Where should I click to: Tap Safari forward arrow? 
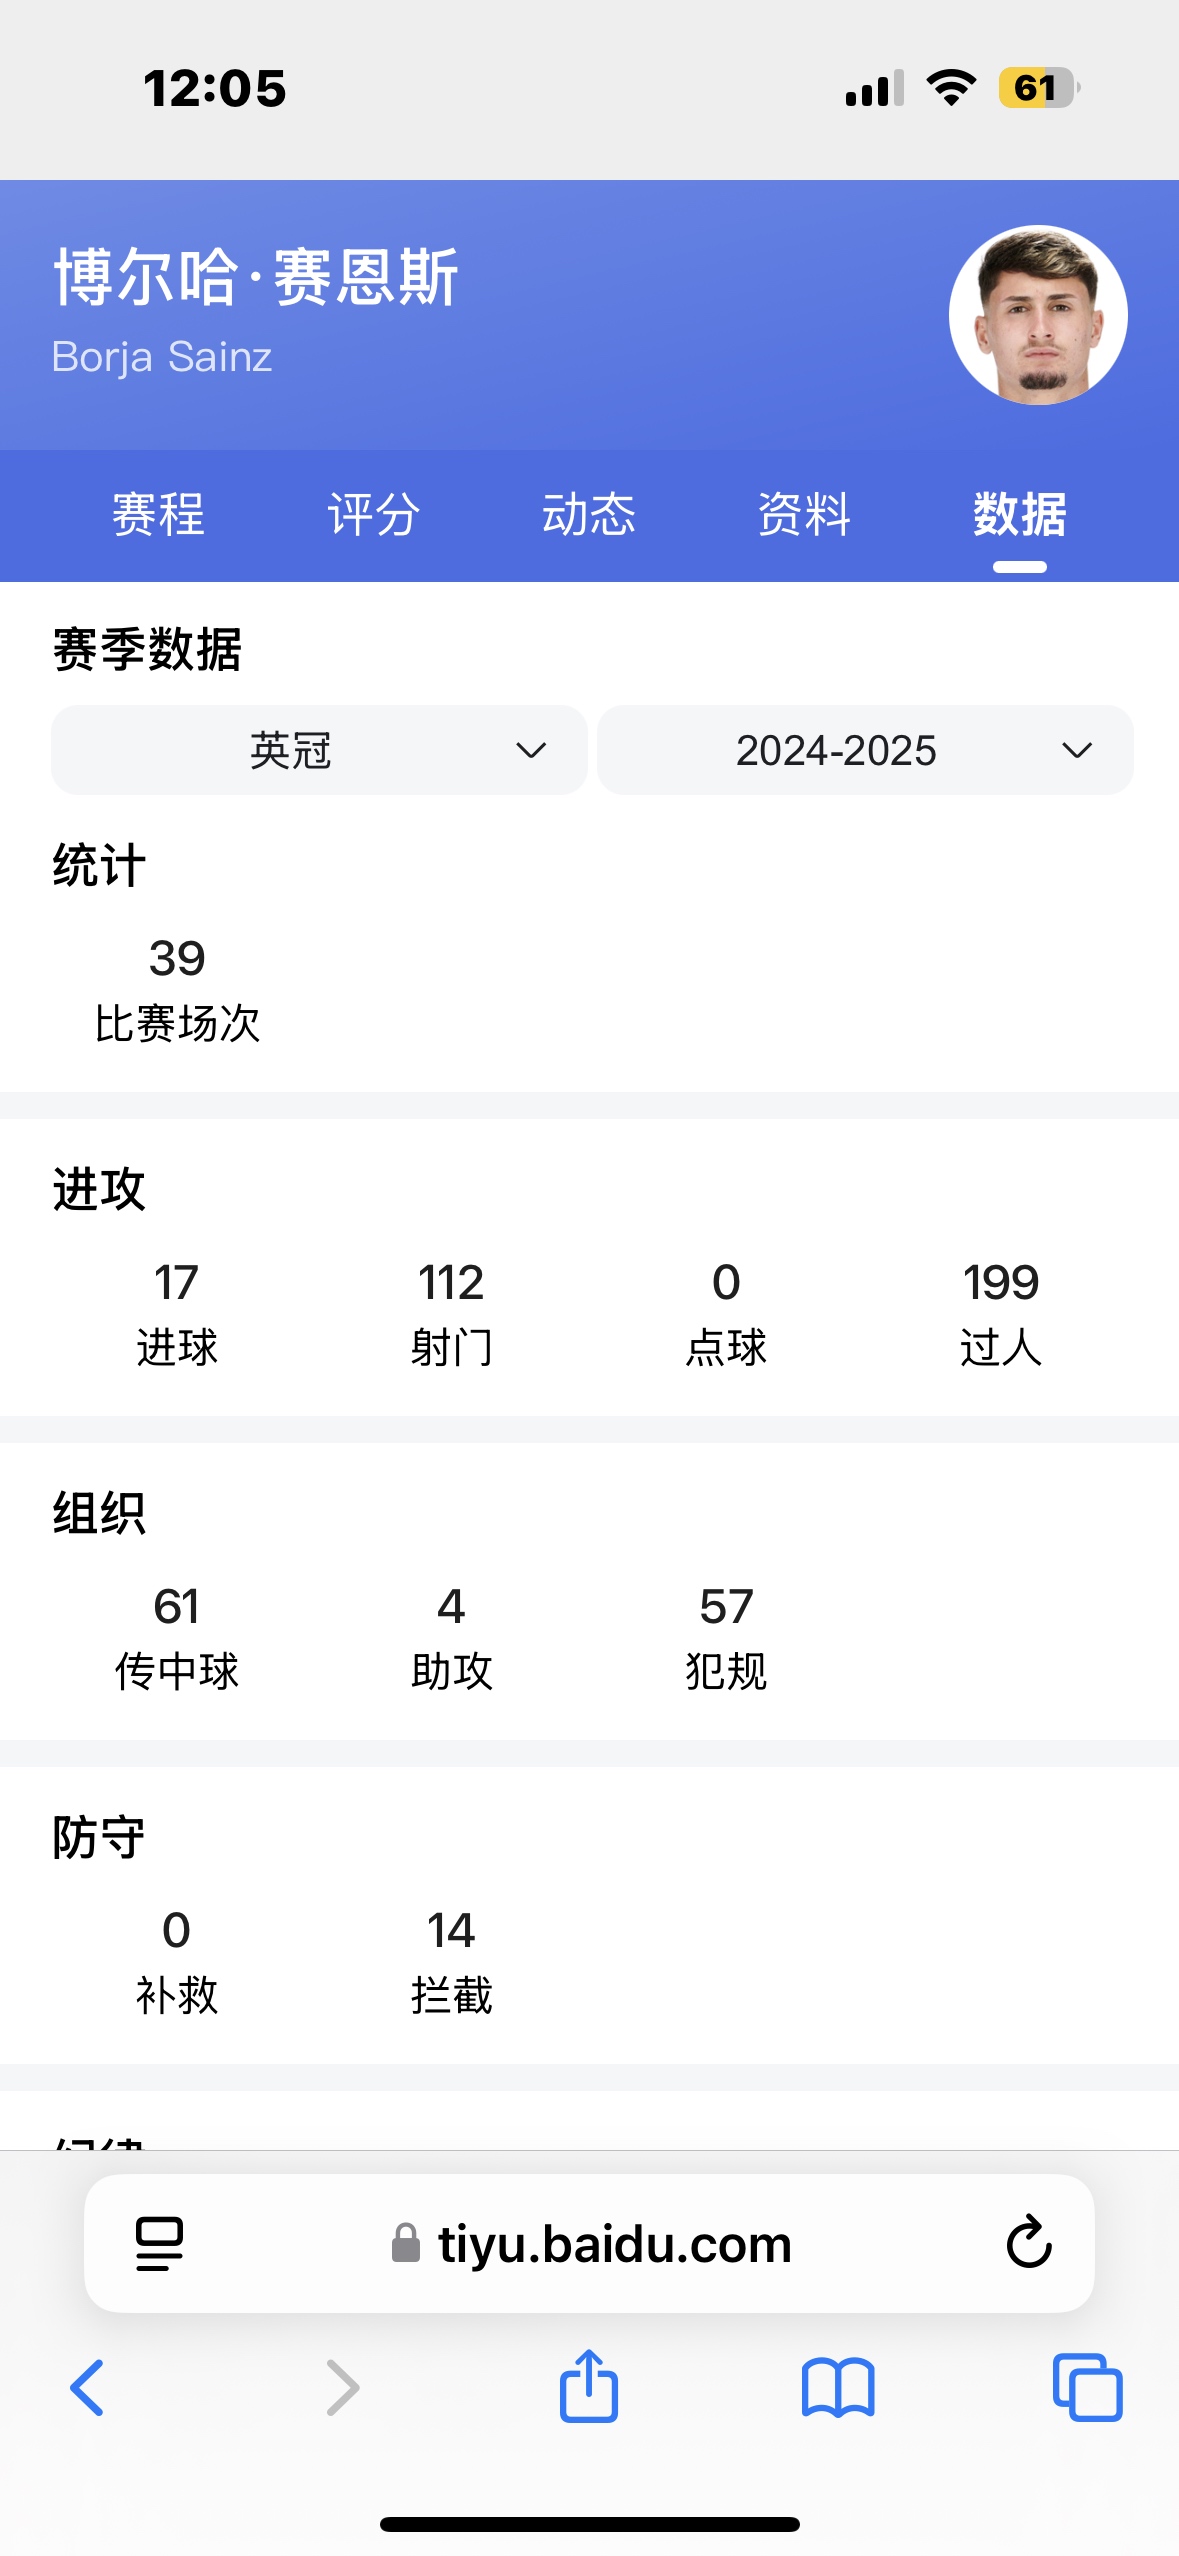coord(342,2388)
